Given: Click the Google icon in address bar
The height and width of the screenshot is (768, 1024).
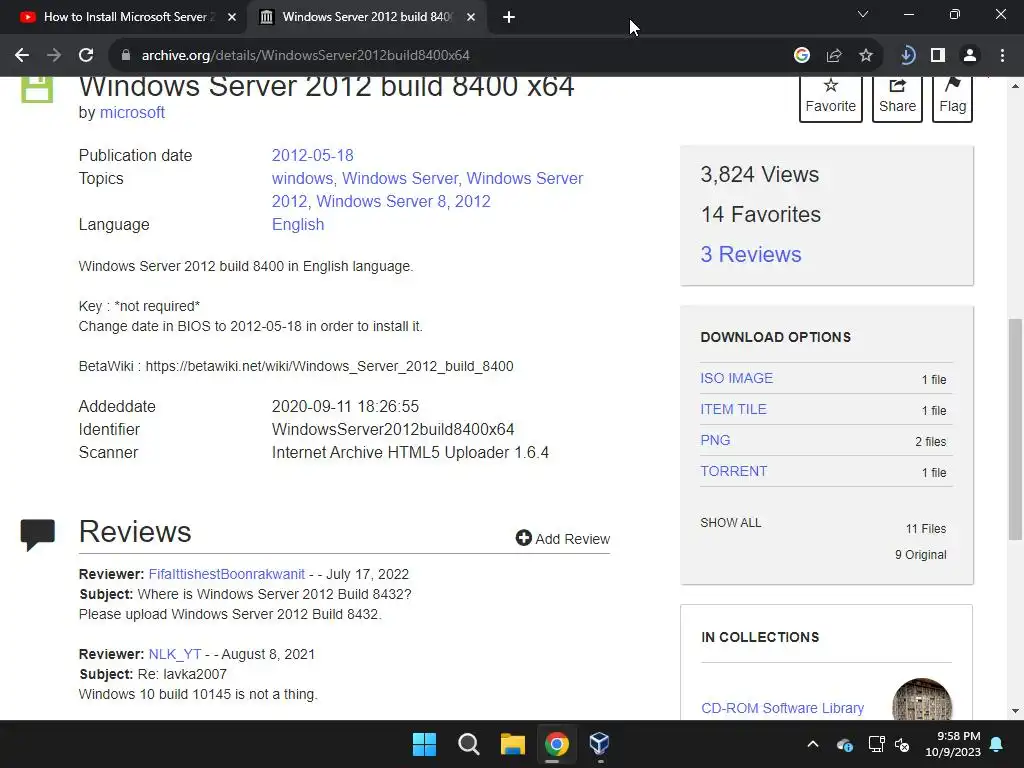Looking at the screenshot, I should (x=802, y=56).
